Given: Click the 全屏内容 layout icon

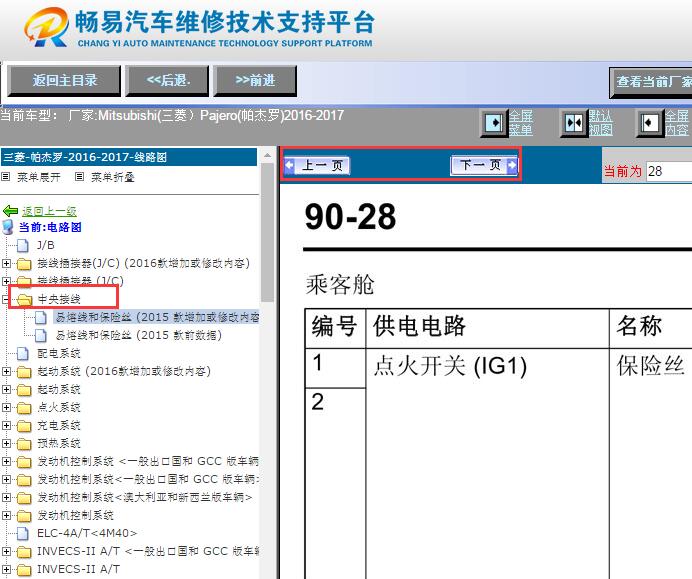Looking at the screenshot, I should point(650,122).
